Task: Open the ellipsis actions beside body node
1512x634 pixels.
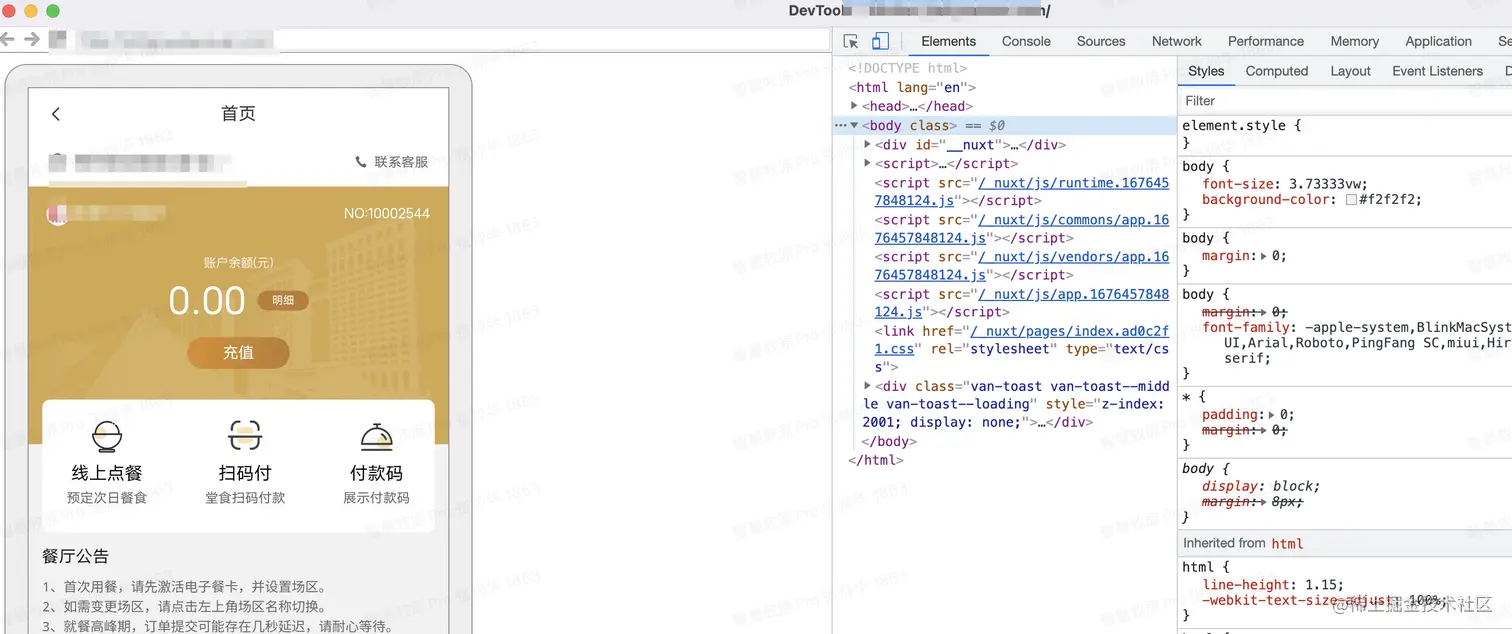Action: [840, 126]
